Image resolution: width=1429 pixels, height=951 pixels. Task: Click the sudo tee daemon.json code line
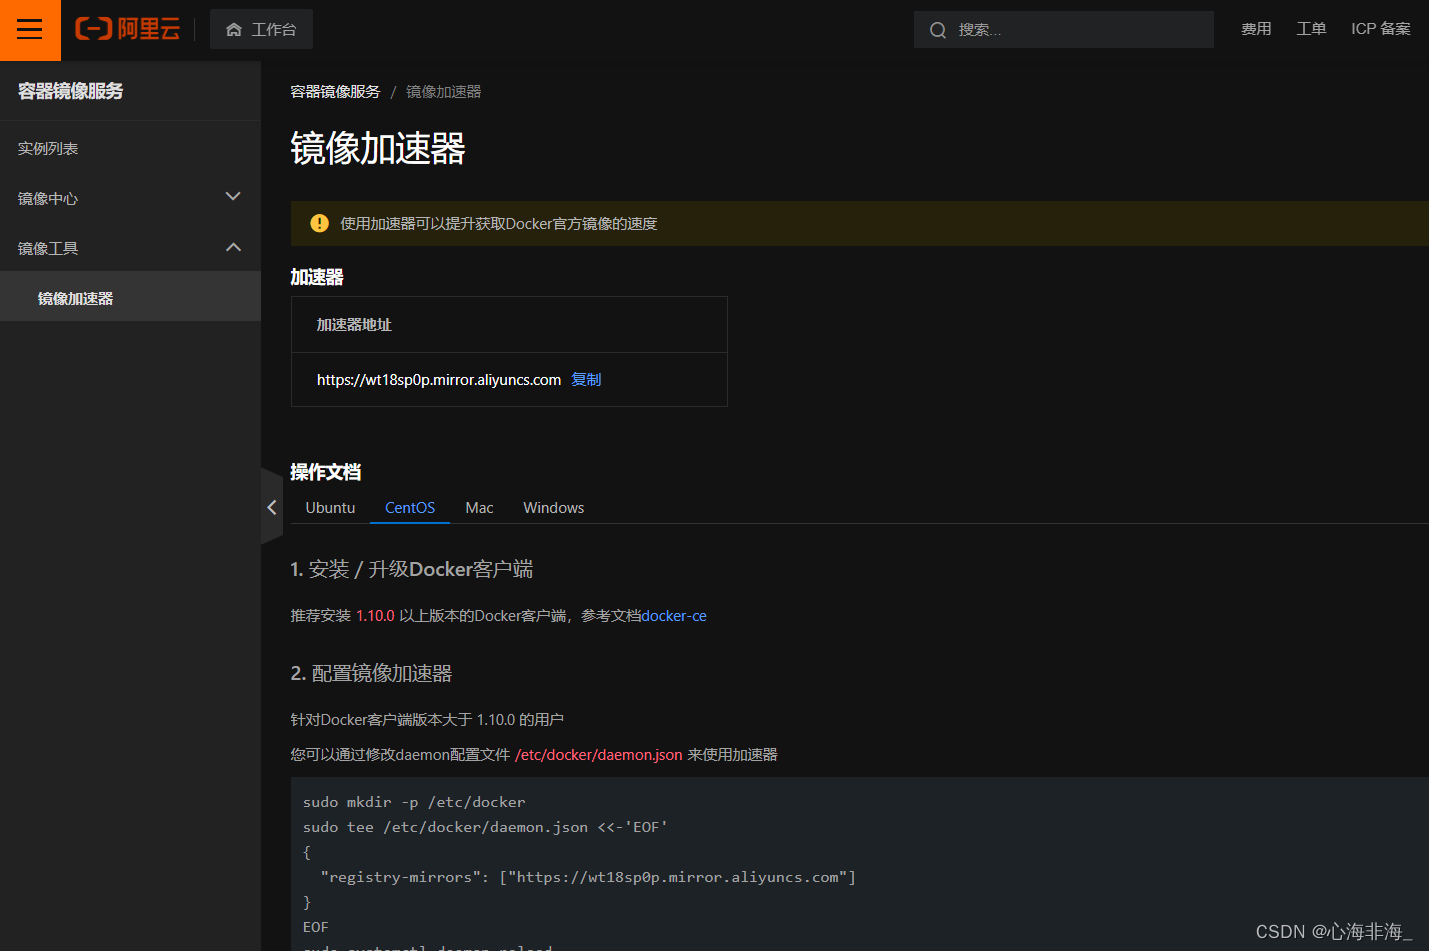click(x=485, y=827)
